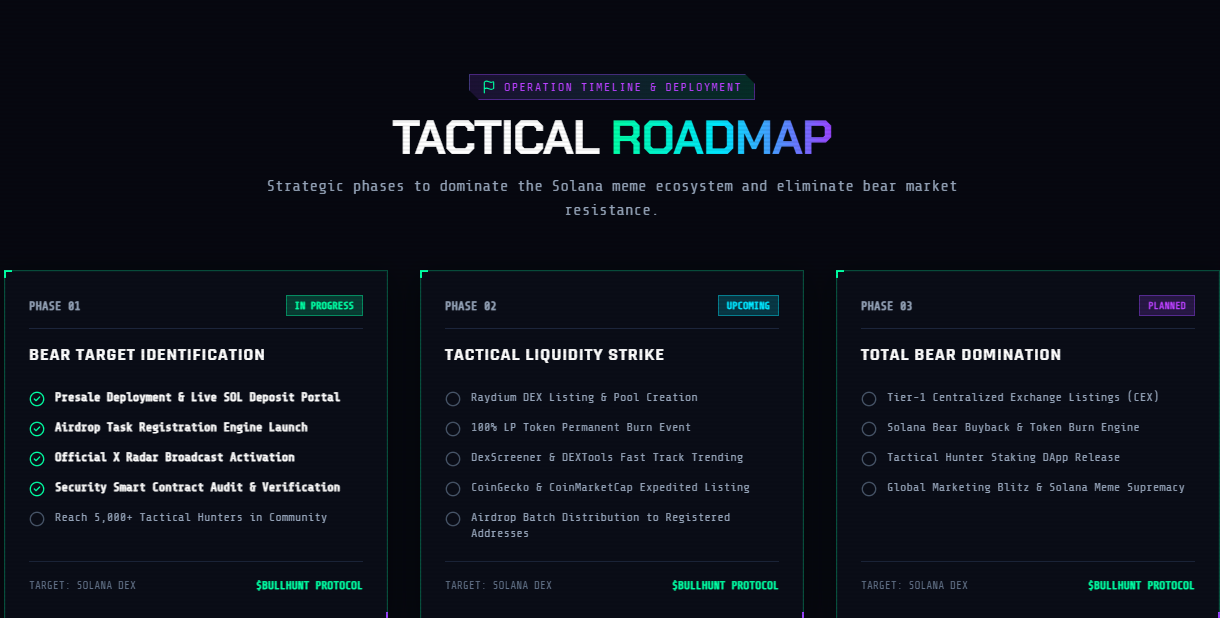The image size is (1220, 618).
Task: Click Raydium DEX Listing & Pool Creation text
Action: click(584, 398)
